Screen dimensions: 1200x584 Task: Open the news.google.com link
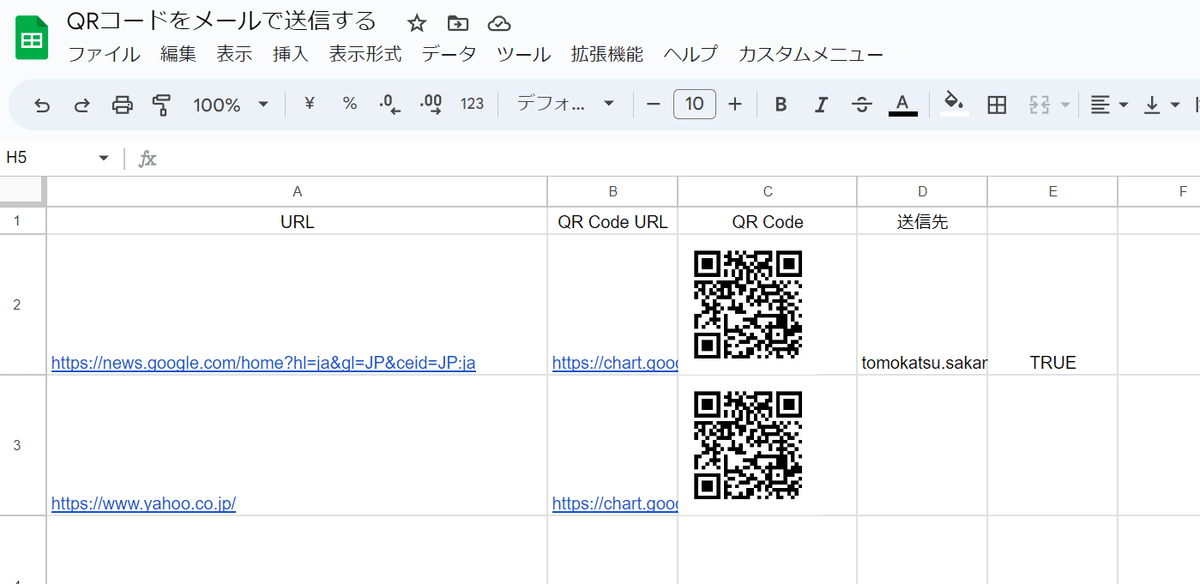tap(263, 363)
